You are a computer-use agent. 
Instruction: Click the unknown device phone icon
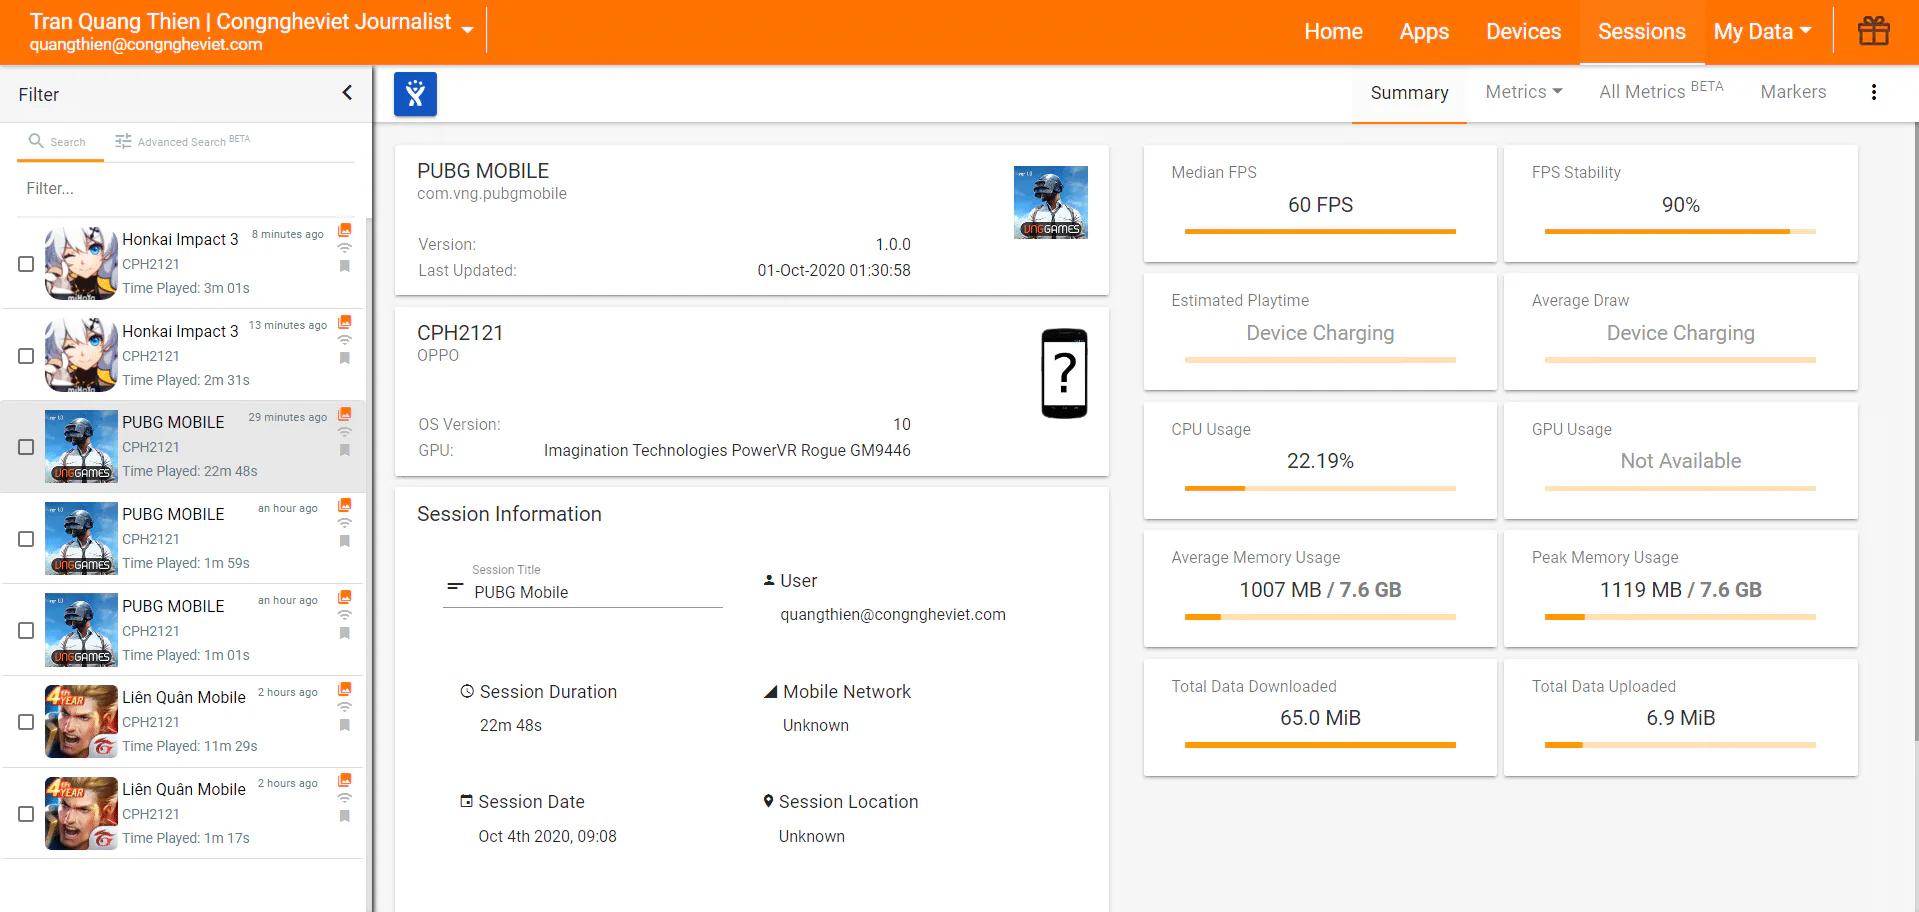coord(1064,373)
